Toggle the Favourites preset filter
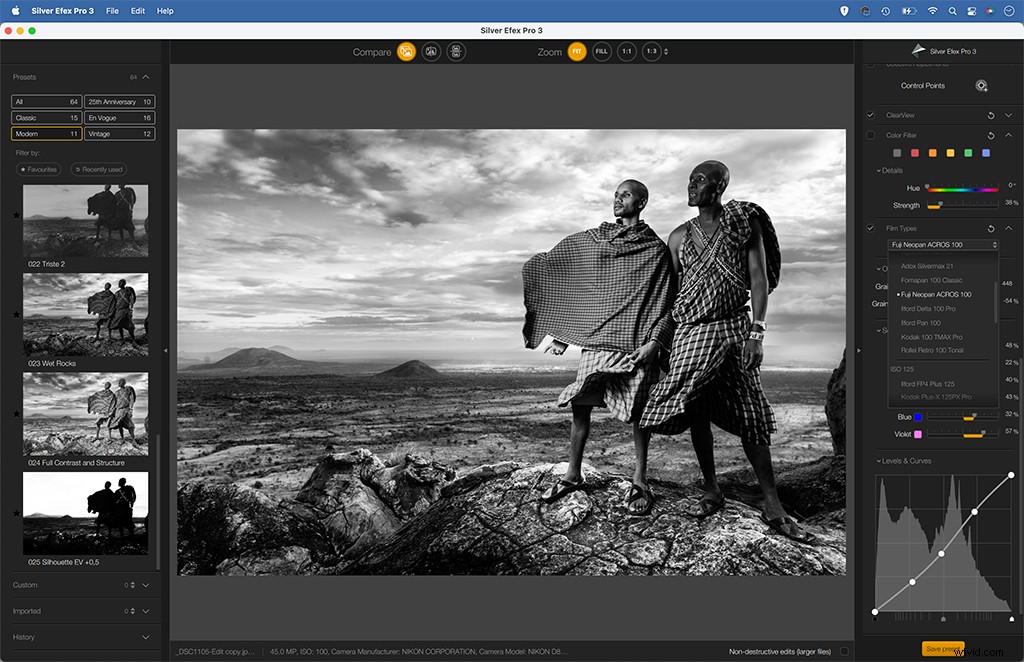Viewport: 1024px width, 662px height. click(40, 169)
